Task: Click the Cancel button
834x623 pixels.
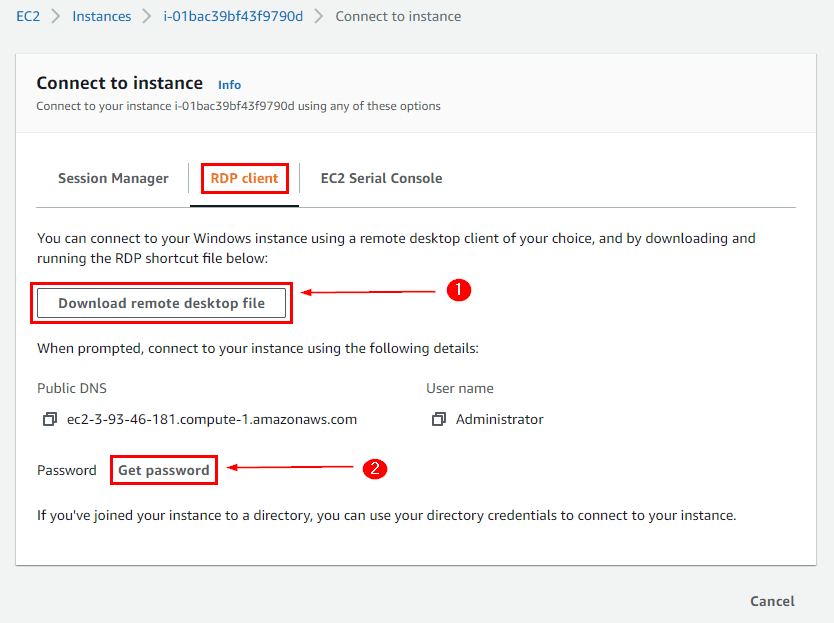Action: [x=772, y=601]
